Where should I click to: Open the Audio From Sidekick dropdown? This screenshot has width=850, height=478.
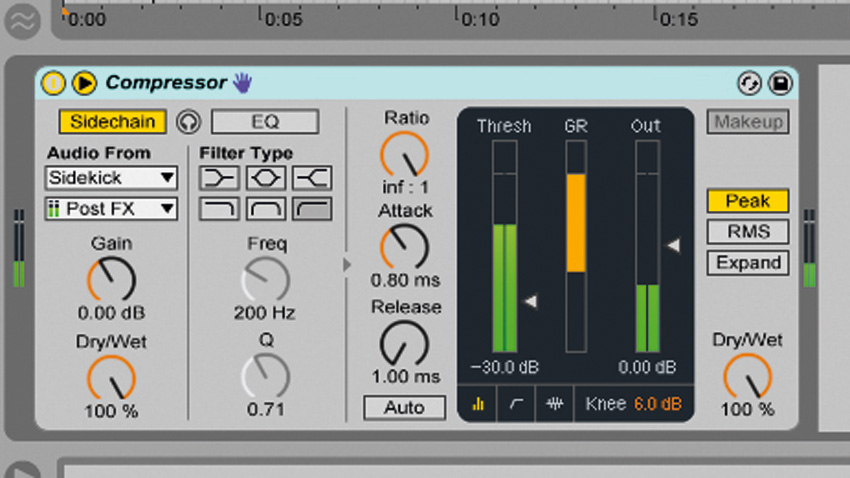click(x=111, y=178)
